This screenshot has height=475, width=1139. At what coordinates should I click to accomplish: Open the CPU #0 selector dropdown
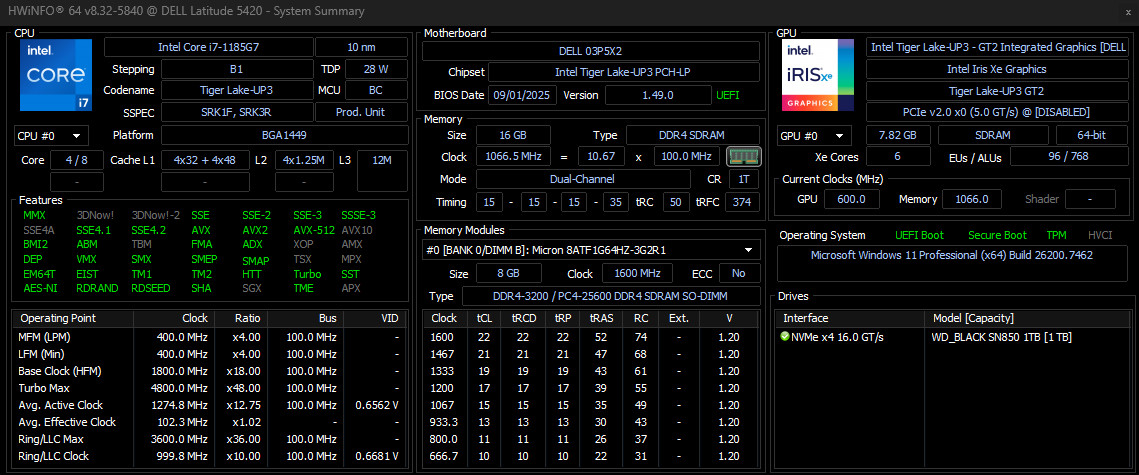(x=51, y=136)
